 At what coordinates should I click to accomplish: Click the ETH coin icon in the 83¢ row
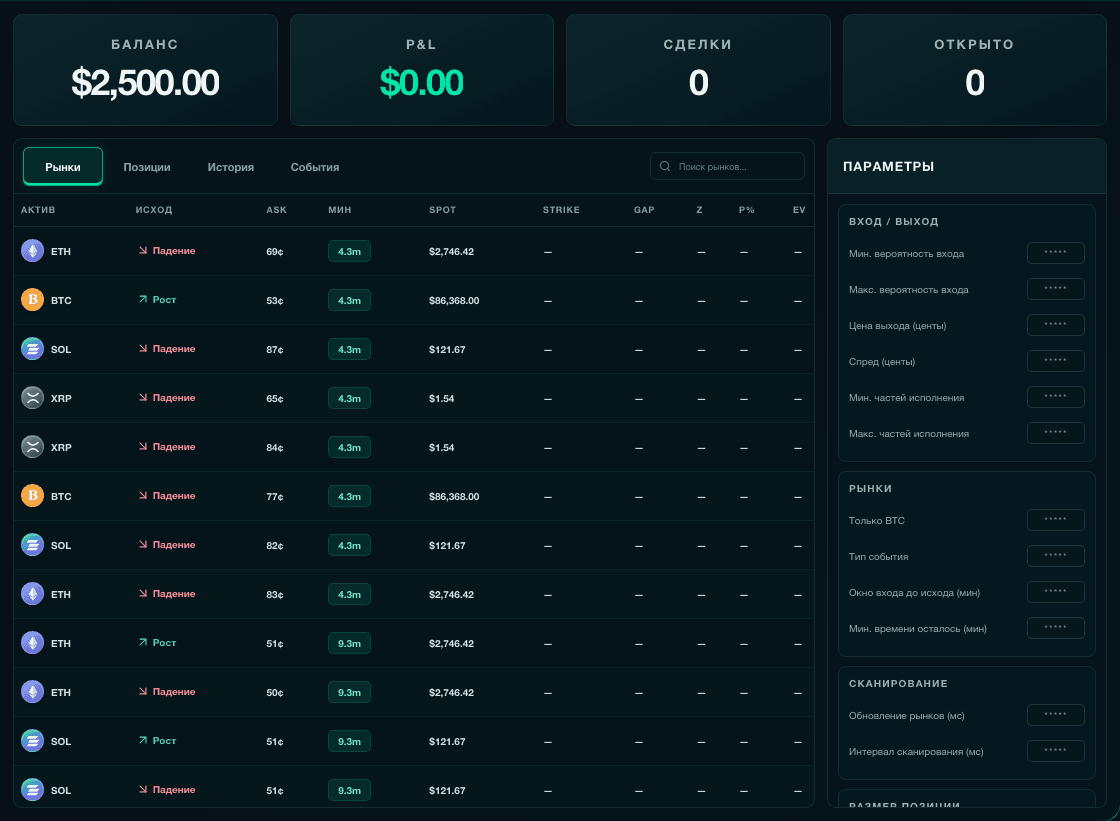(32, 594)
